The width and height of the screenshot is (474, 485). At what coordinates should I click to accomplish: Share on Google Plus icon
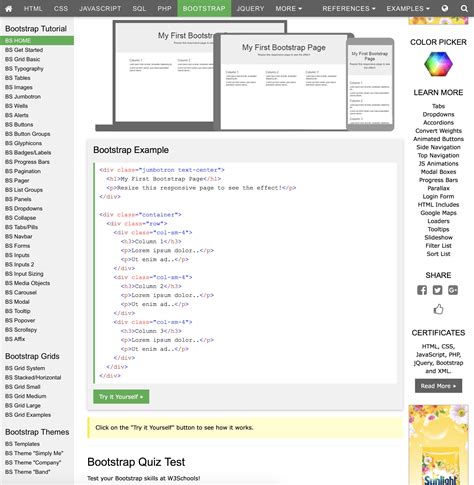(453, 290)
